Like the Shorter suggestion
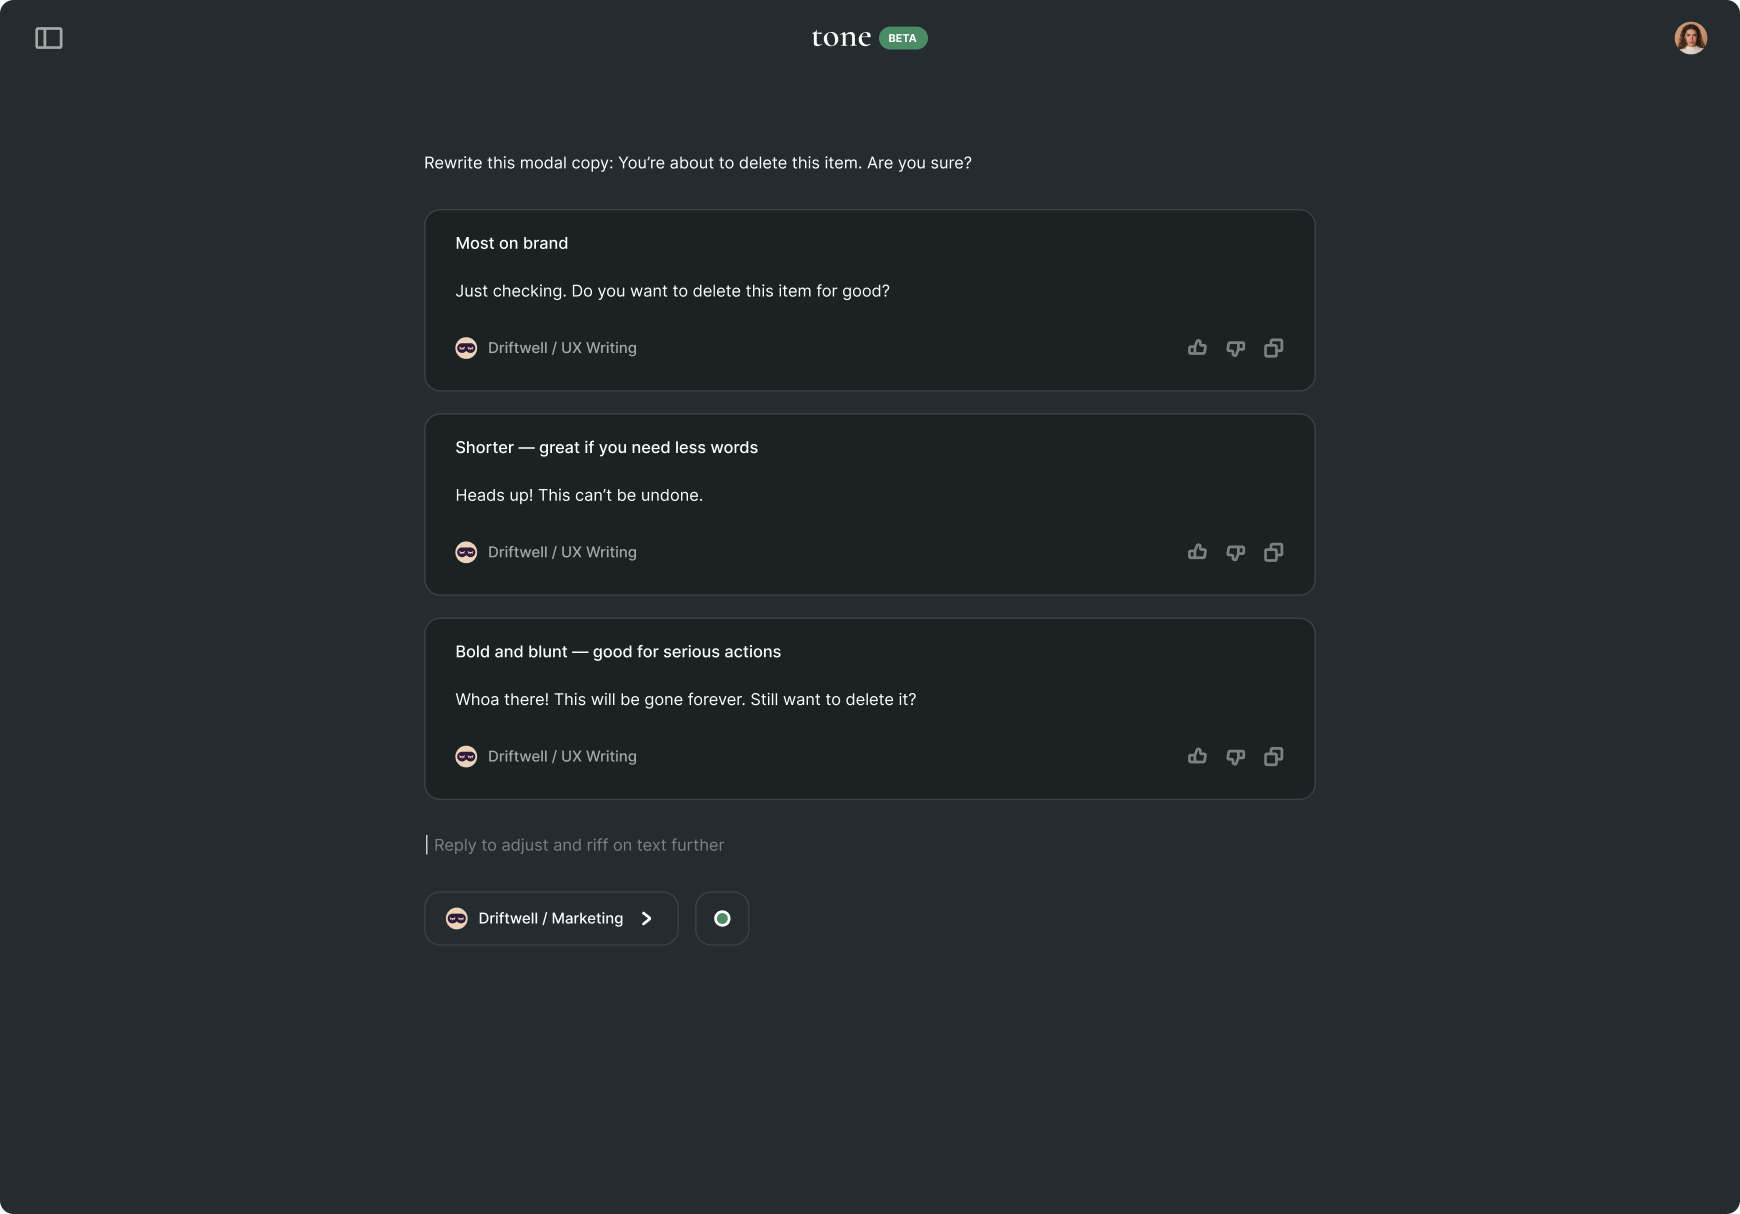Image resolution: width=1740 pixels, height=1214 pixels. tap(1197, 552)
